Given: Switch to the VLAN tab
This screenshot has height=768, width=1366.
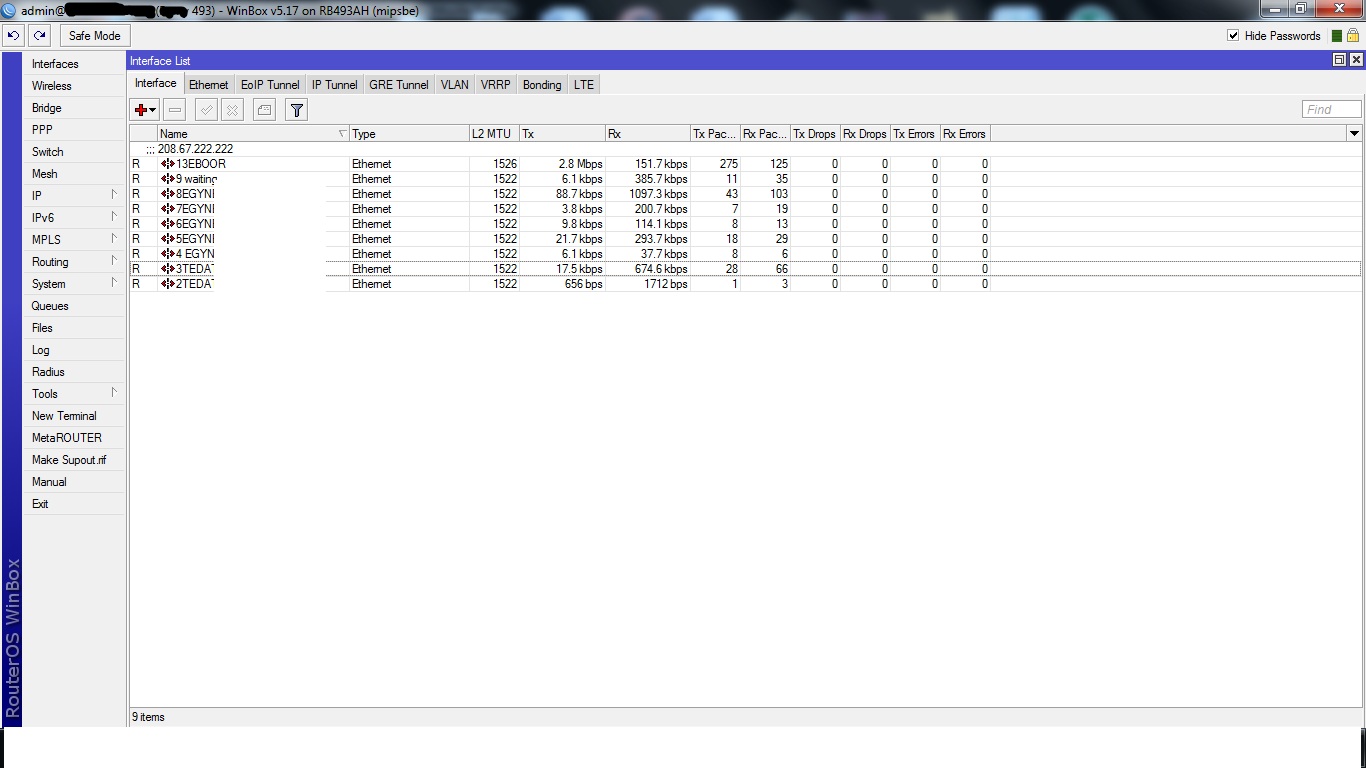Looking at the screenshot, I should (454, 84).
